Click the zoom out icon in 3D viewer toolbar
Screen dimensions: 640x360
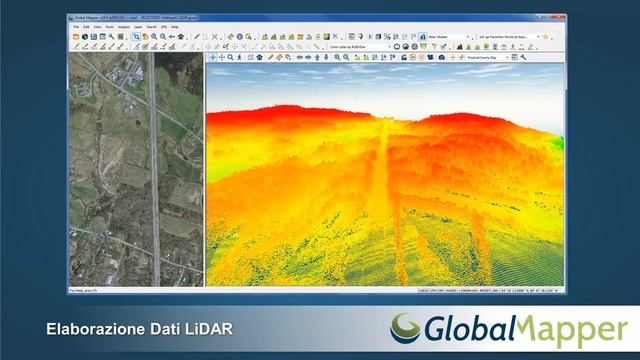coord(346,58)
